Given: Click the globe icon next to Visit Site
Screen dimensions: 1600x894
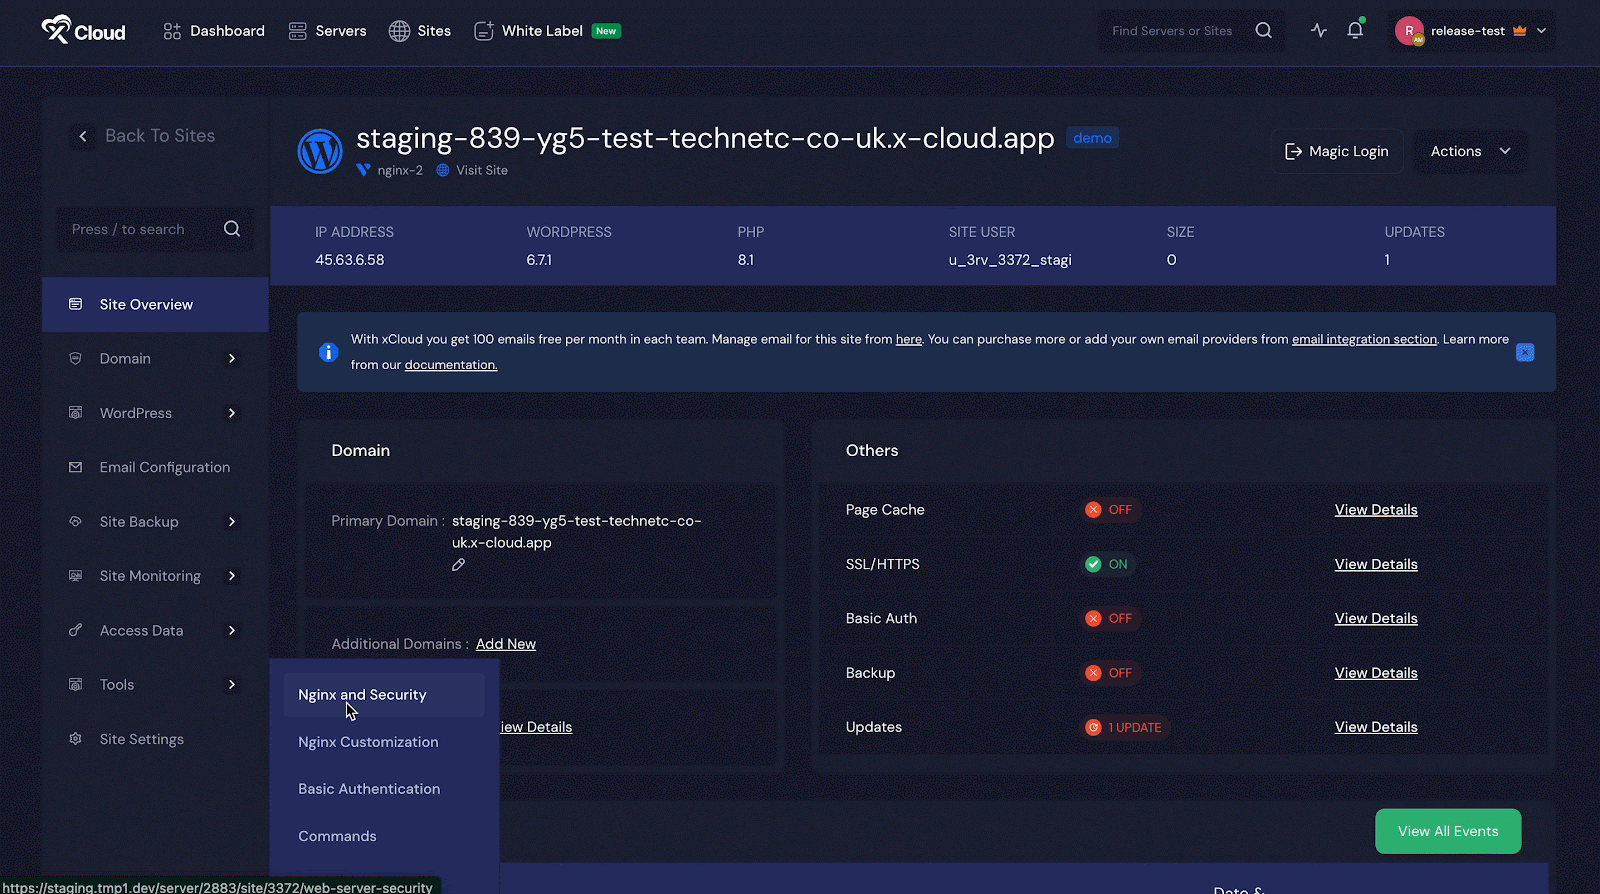Looking at the screenshot, I should (443, 170).
